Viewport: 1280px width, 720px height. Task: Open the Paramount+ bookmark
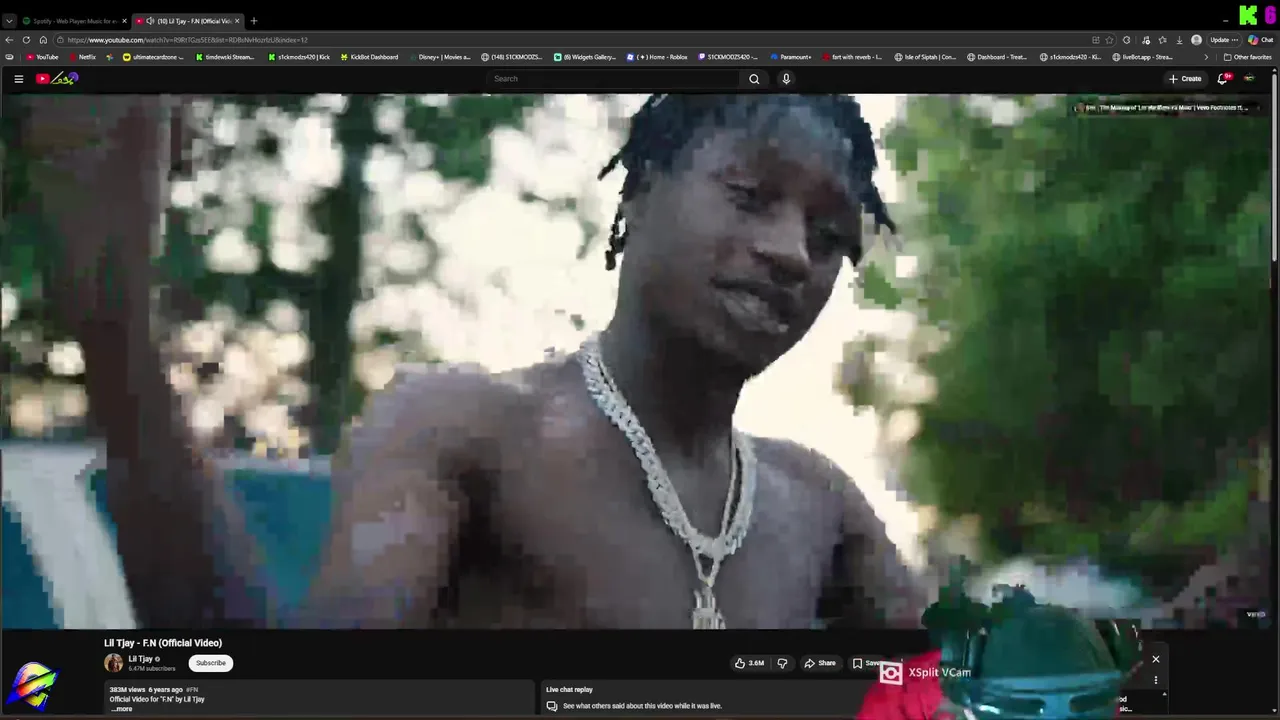tap(790, 57)
